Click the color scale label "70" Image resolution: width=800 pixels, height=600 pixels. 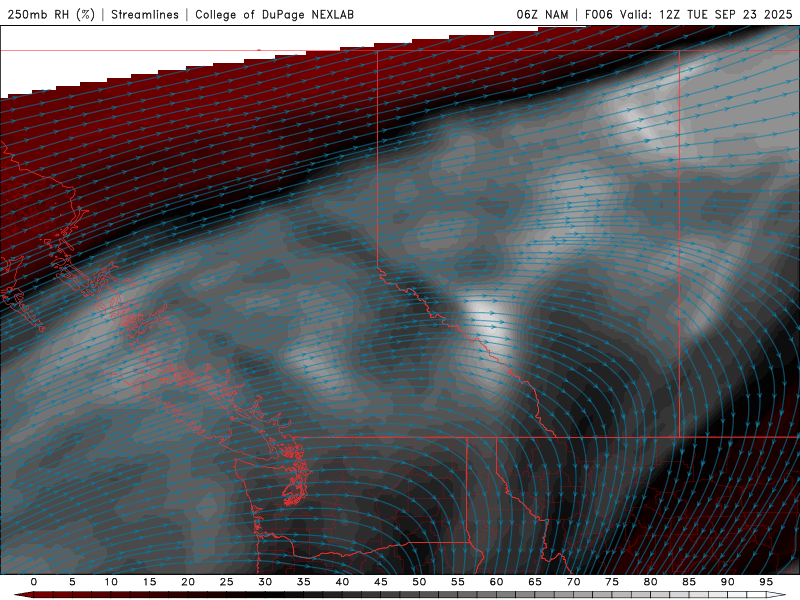(x=573, y=582)
